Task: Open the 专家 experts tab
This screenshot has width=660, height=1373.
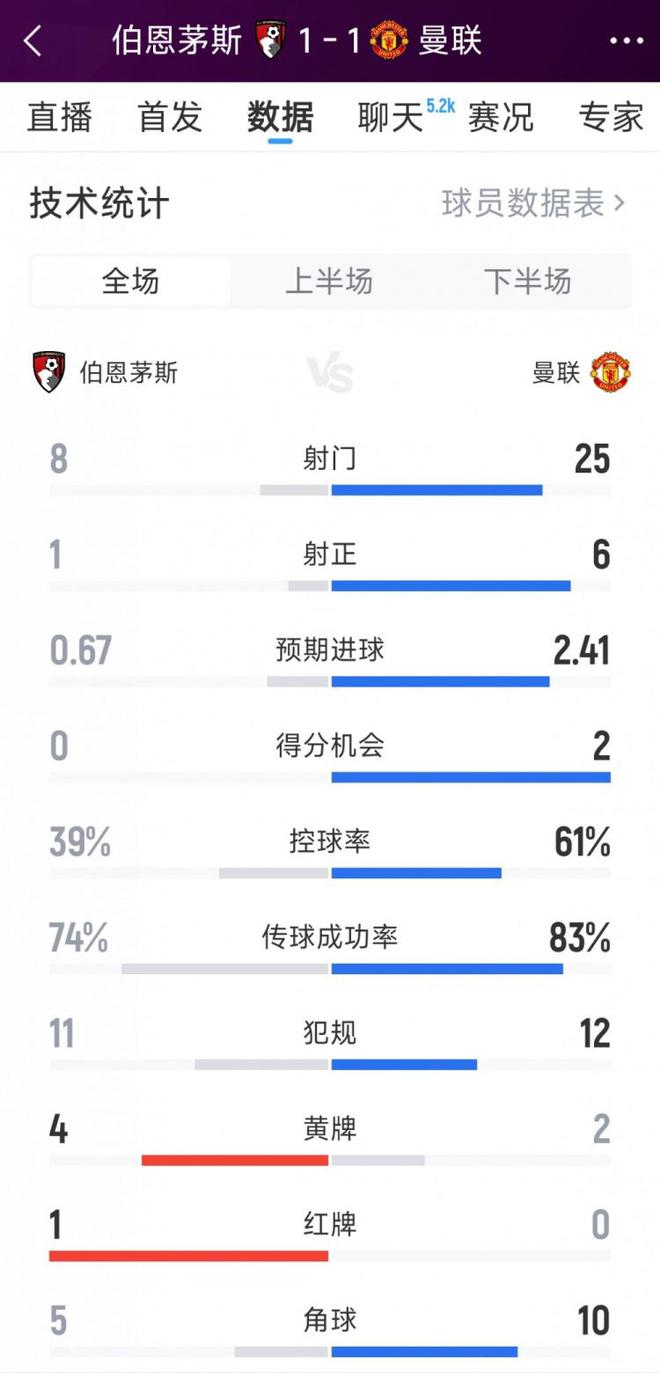Action: [611, 118]
